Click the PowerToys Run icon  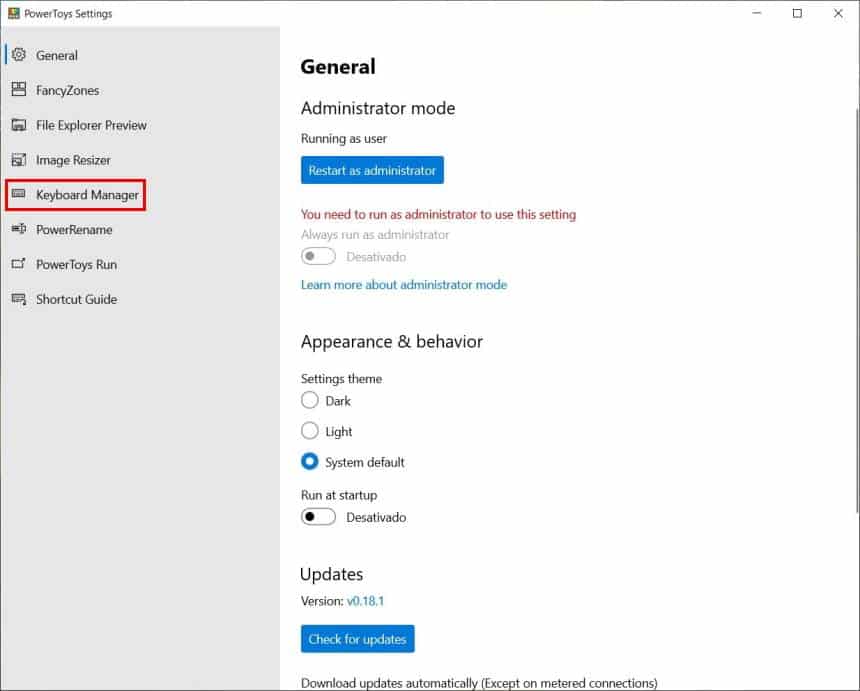click(x=19, y=264)
